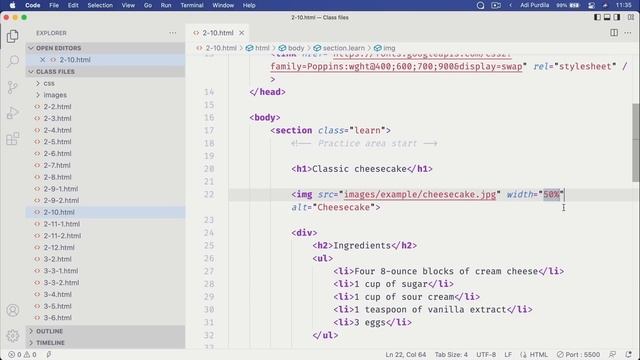Open the Manage gear icon
This screenshot has height=360, width=640.
[x=13, y=336]
